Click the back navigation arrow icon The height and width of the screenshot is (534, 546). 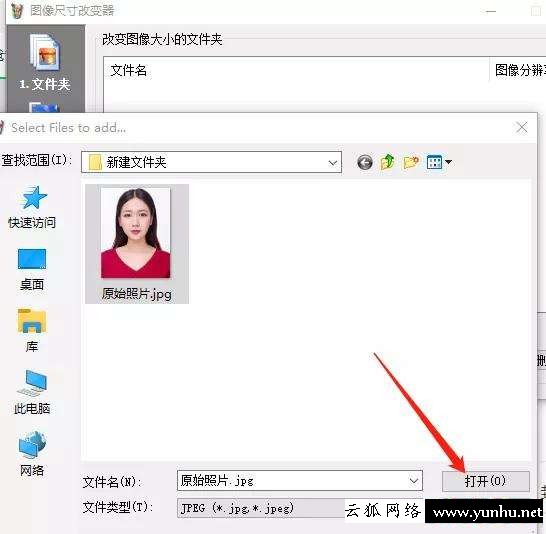pos(365,162)
